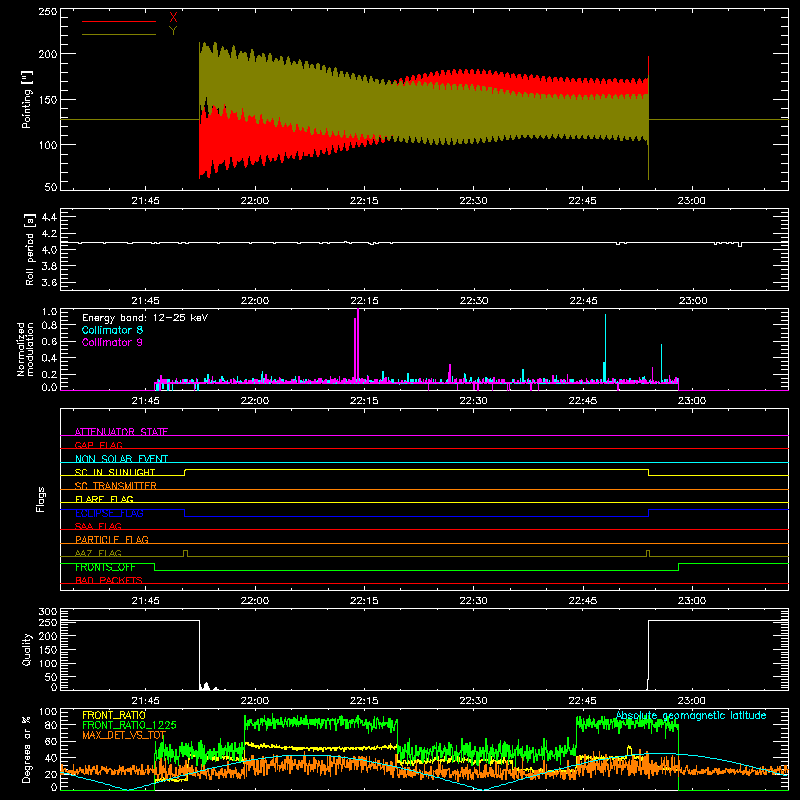Click the A4Z_FLAG pulse near eclipse end
This screenshot has width=800, height=800.
pos(648,553)
